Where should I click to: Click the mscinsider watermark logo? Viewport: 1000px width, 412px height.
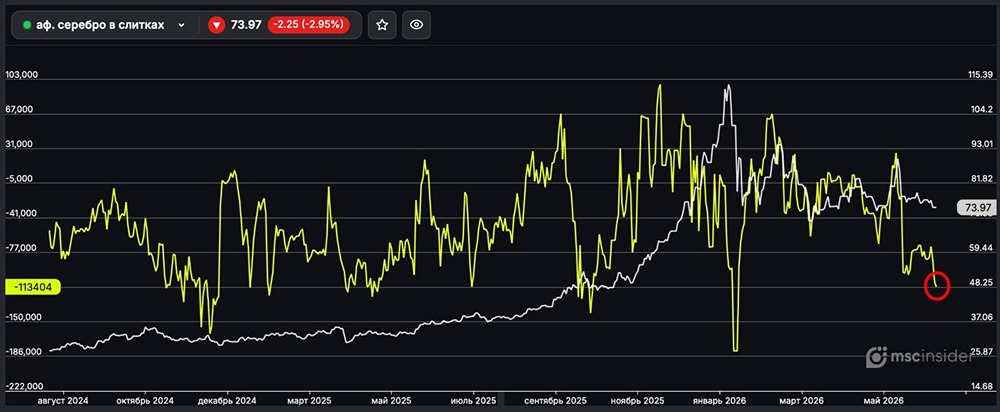920,357
